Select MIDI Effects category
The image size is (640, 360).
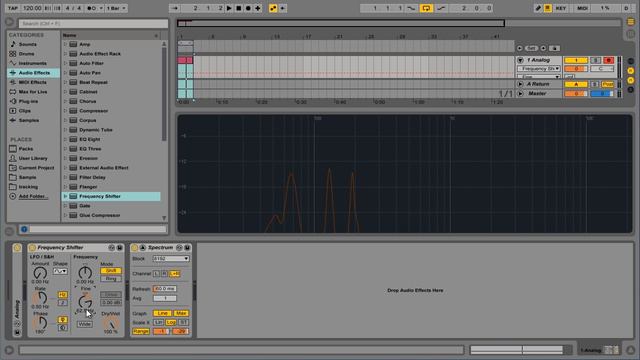32,82
